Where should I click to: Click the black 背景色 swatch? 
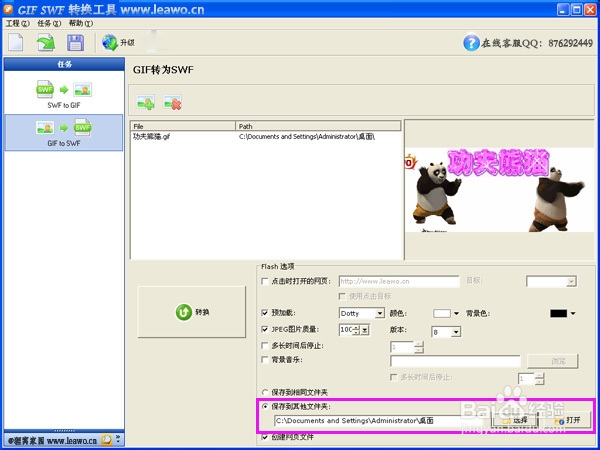[x=559, y=314]
